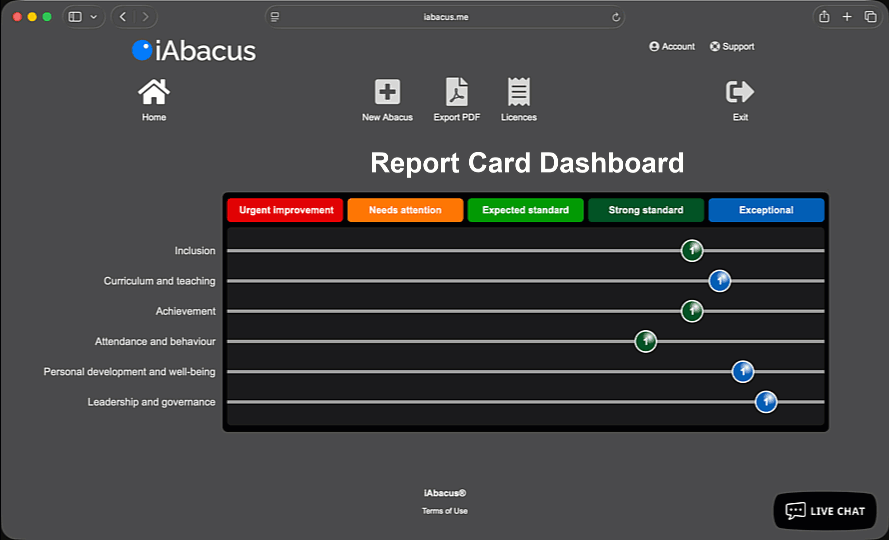889x540 pixels.
Task: Go forward in Safari
Action: click(x=145, y=17)
